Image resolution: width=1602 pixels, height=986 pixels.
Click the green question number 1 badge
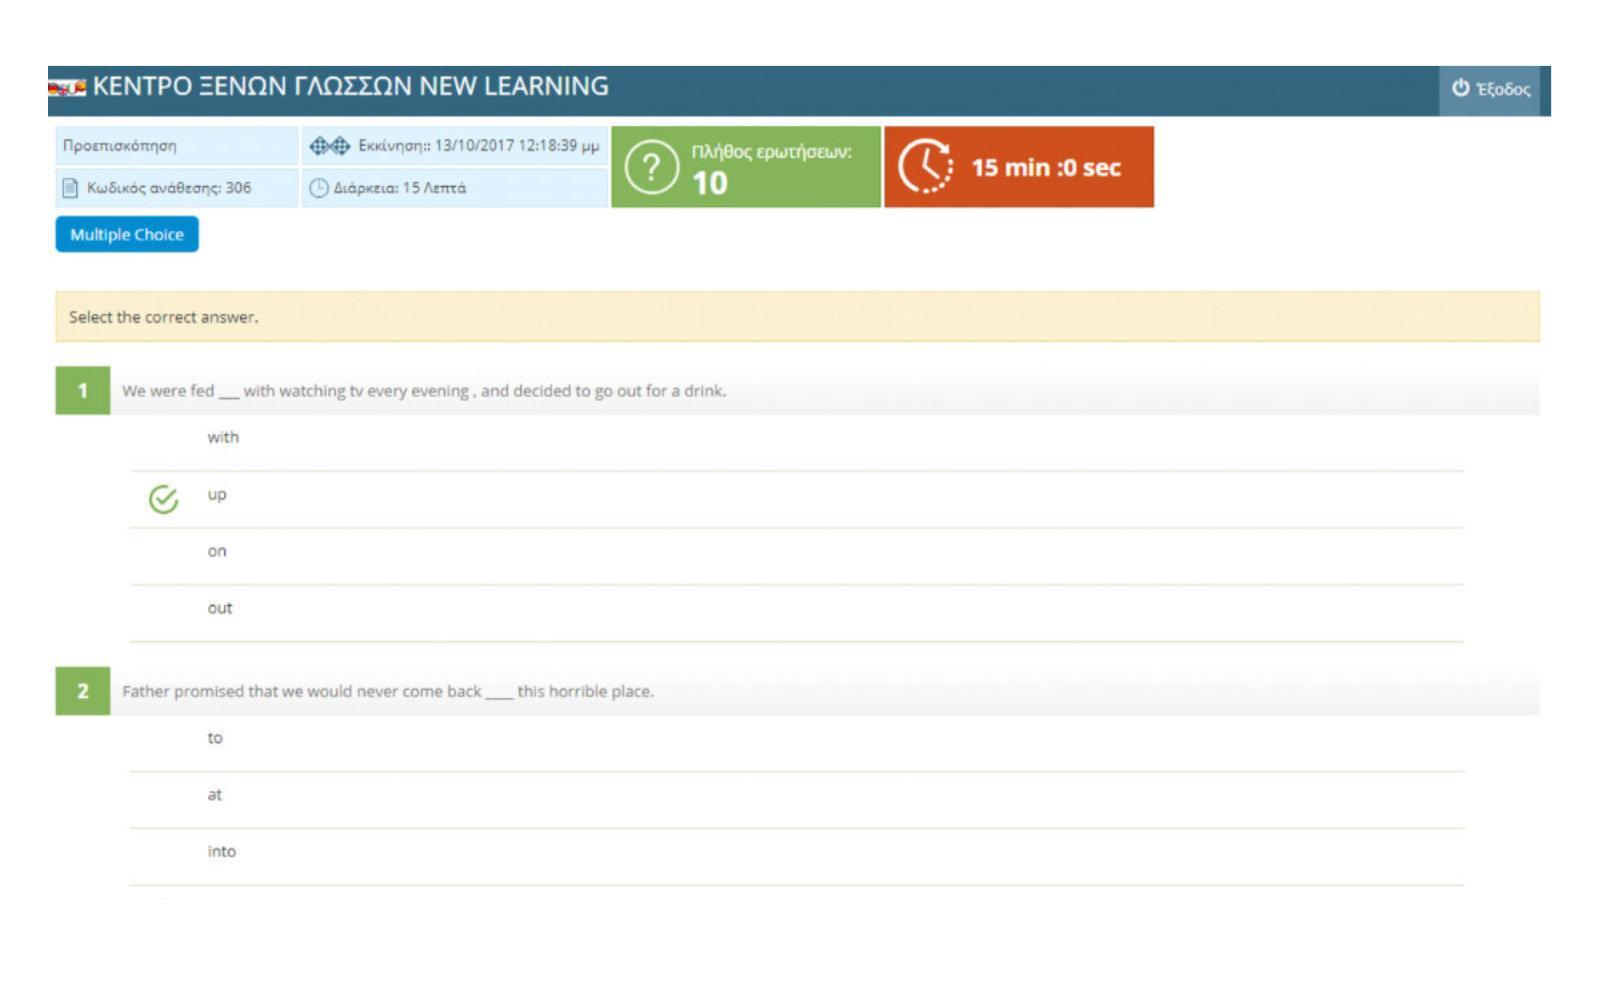[82, 391]
